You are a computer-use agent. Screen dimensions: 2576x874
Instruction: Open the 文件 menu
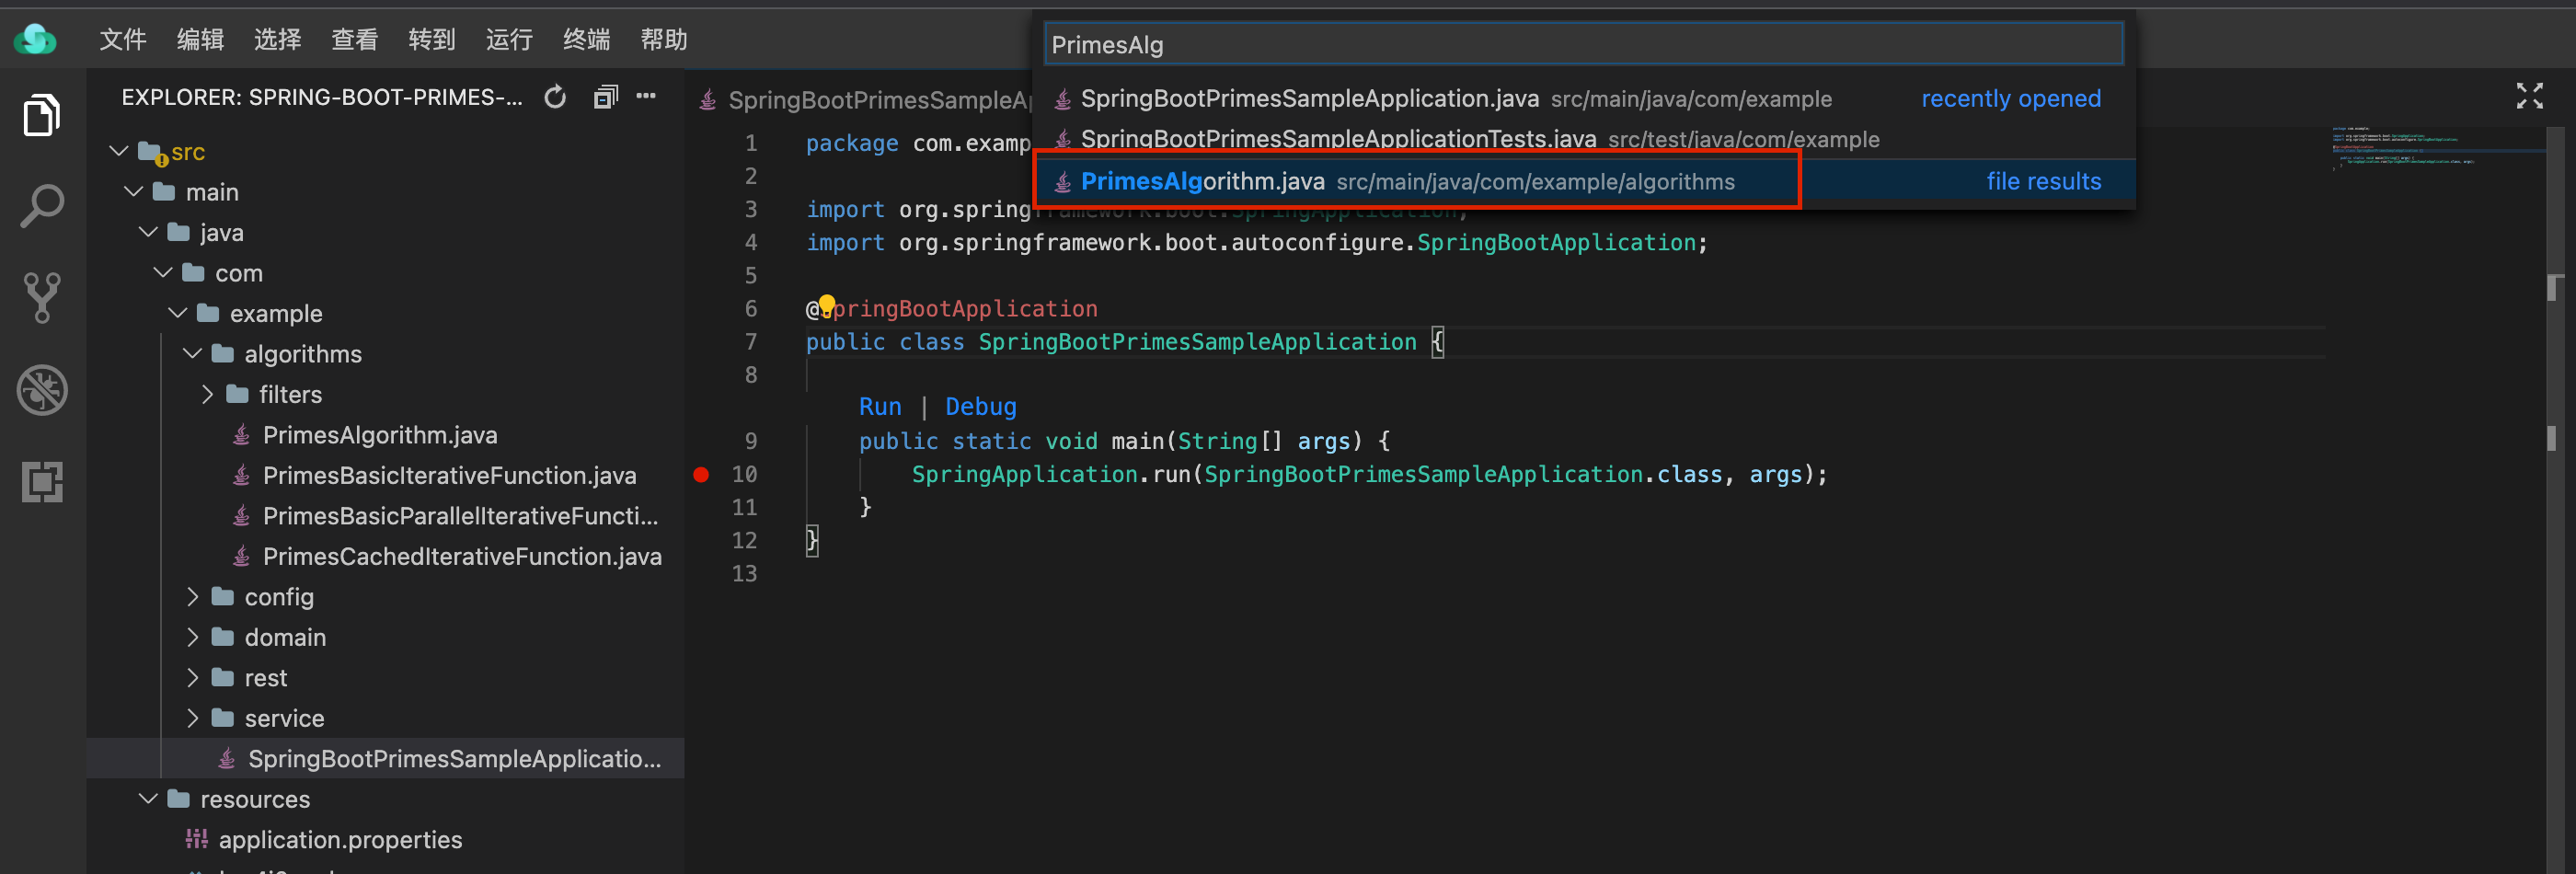click(123, 40)
